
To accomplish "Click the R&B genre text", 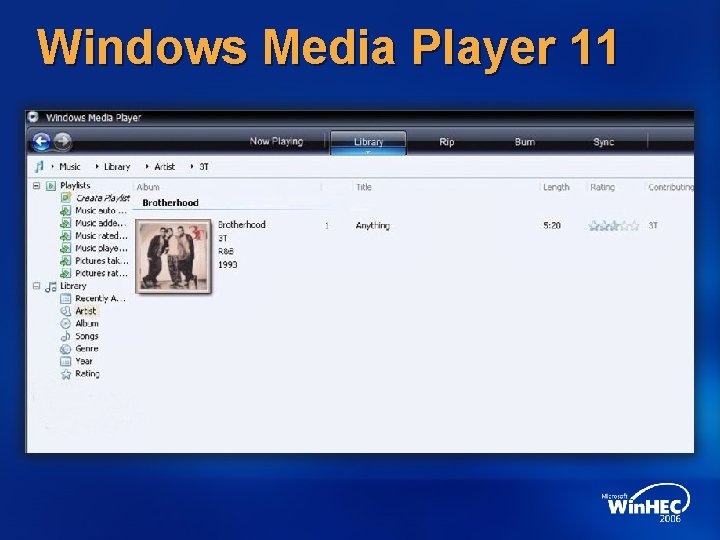I will click(x=226, y=251).
